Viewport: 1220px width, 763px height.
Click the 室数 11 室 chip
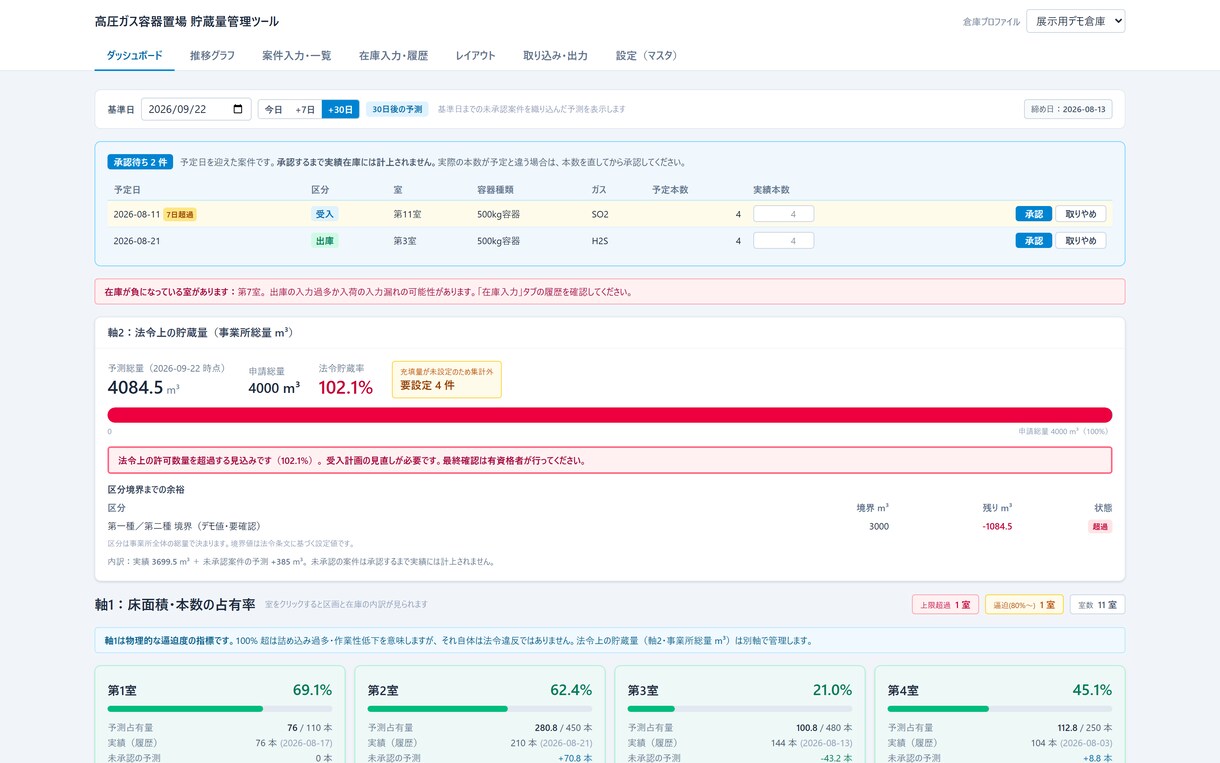pos(1097,604)
